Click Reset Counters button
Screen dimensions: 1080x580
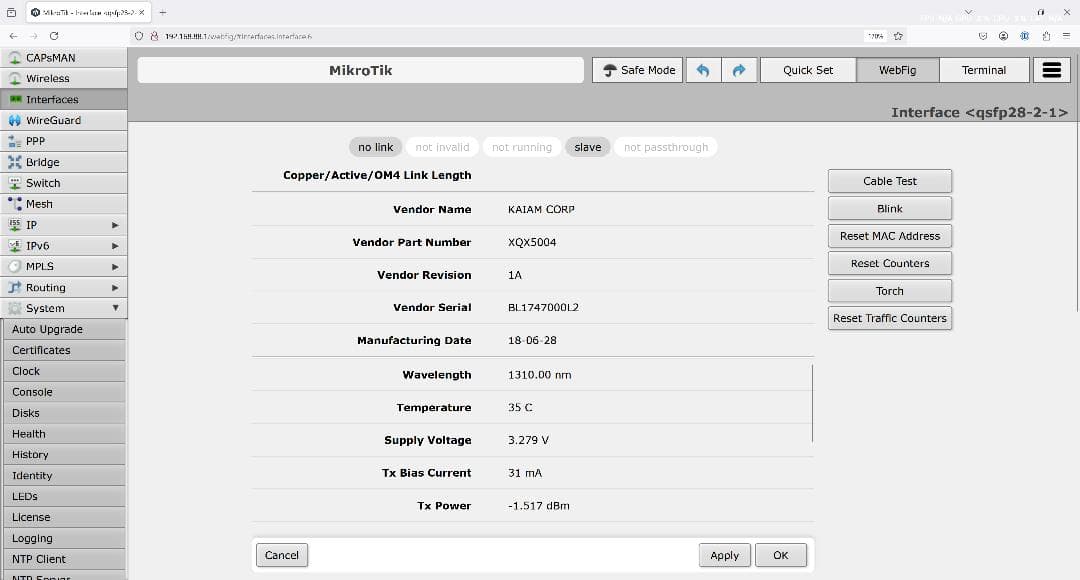(x=890, y=263)
